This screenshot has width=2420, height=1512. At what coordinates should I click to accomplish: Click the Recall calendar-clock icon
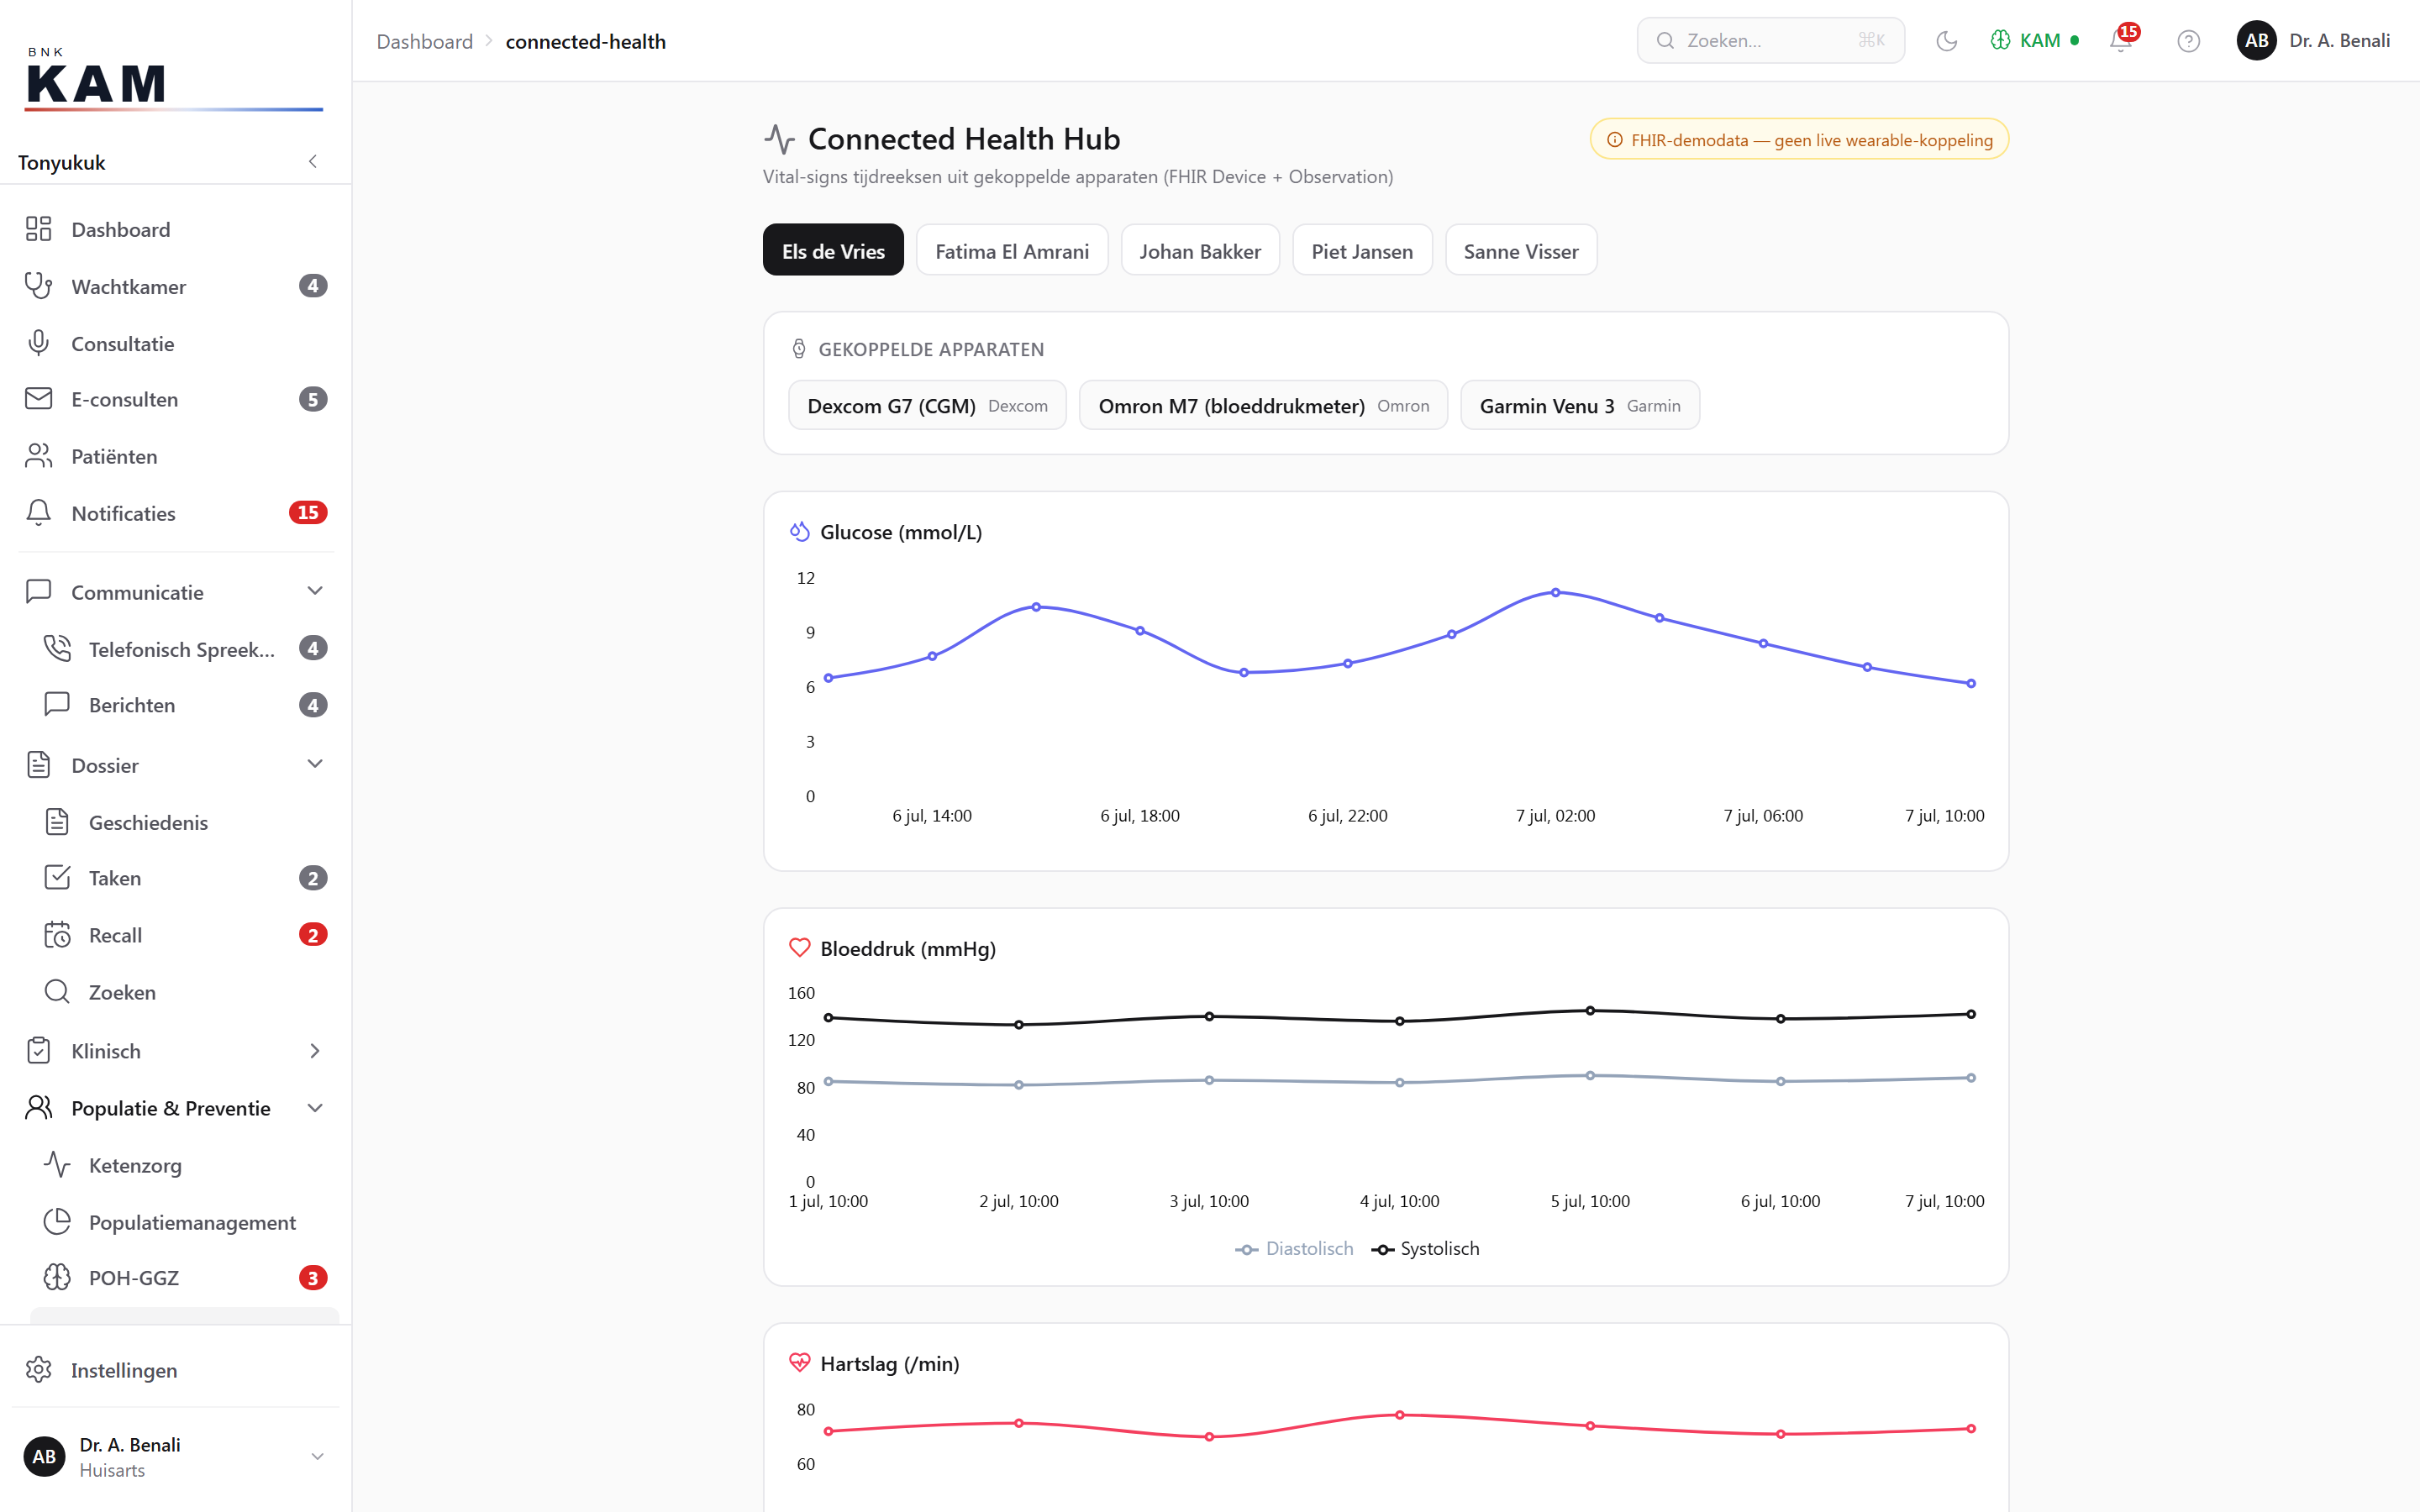[57, 935]
